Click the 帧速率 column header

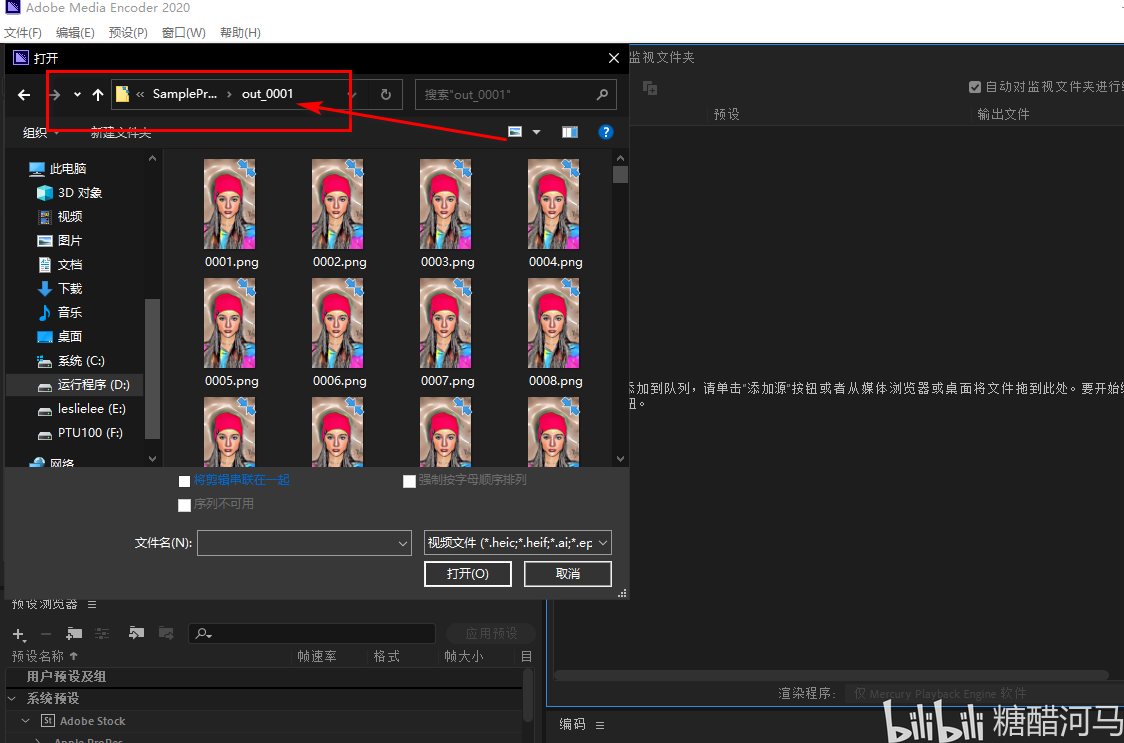point(317,656)
